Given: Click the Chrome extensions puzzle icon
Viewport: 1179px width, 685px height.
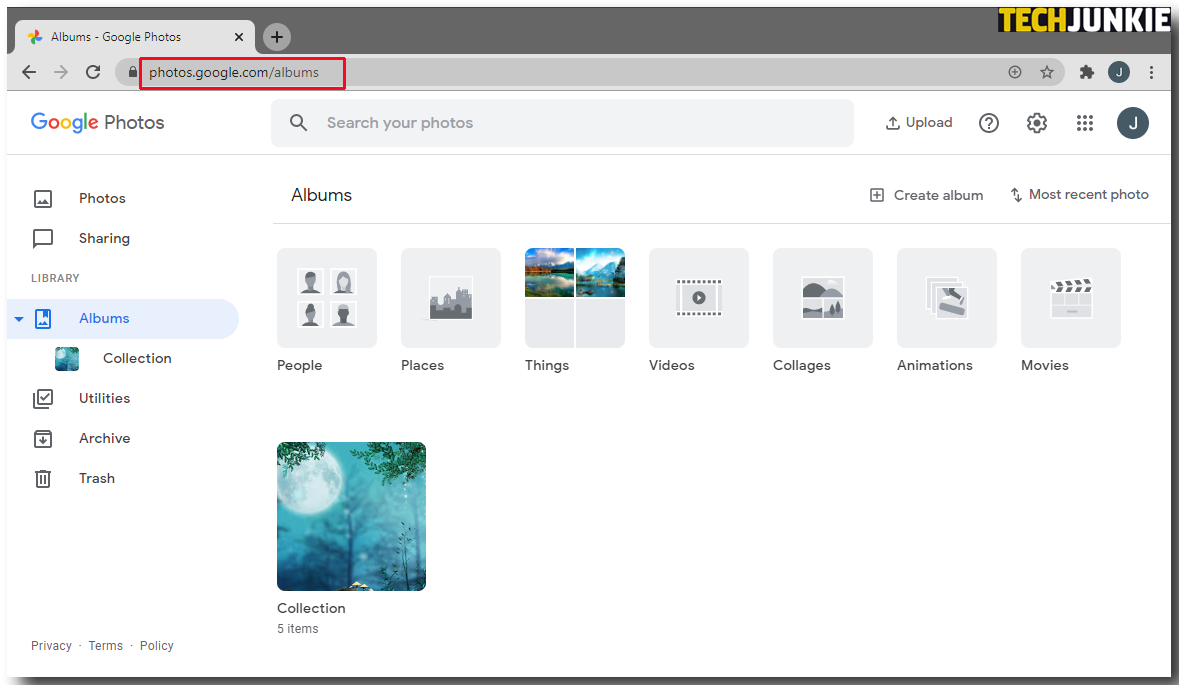Looking at the screenshot, I should (x=1087, y=72).
